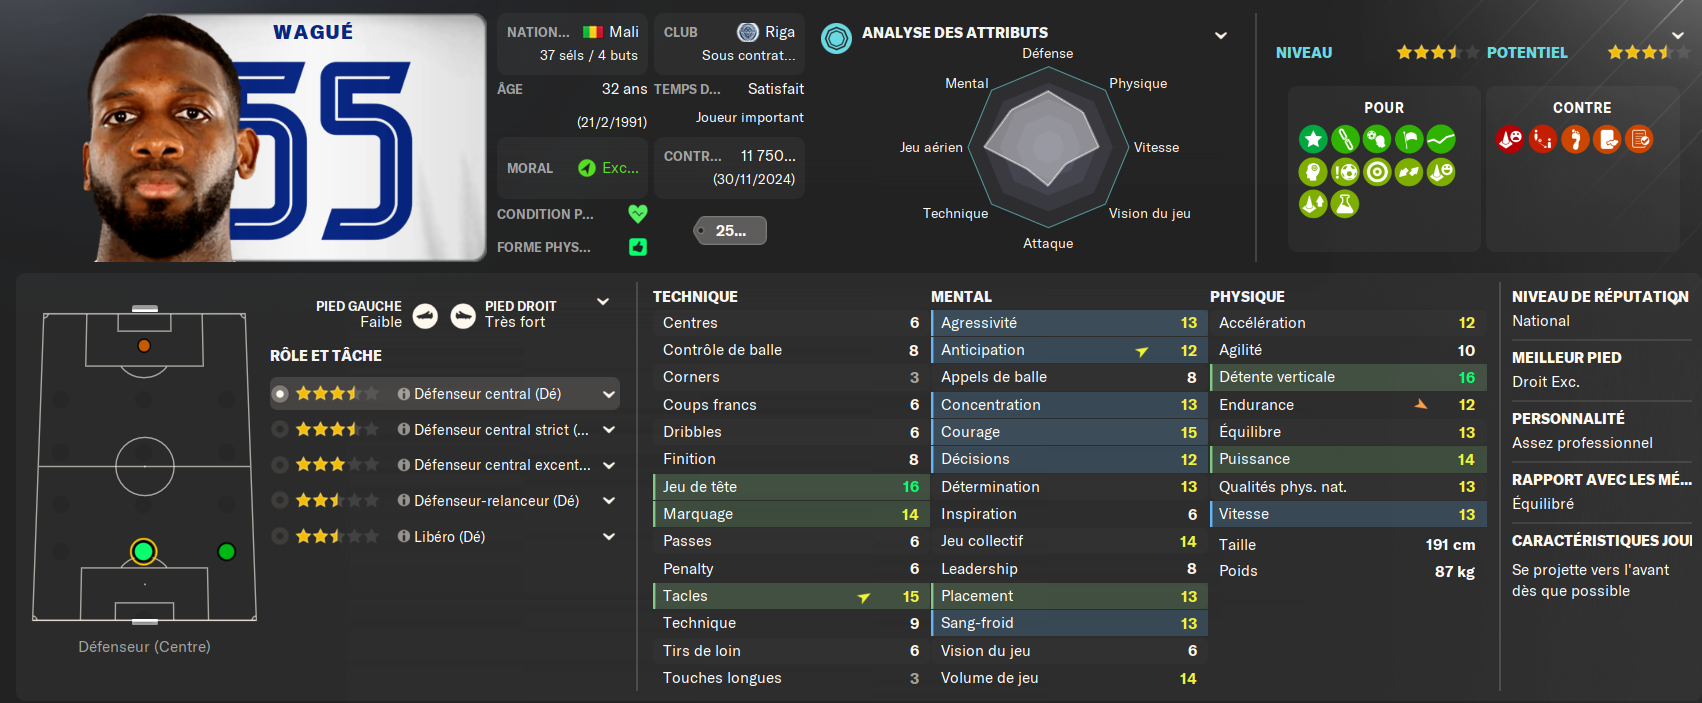The height and width of the screenshot is (703, 1702).
Task: Open the pied gauche/droit panel chevron
Action: pos(603,302)
